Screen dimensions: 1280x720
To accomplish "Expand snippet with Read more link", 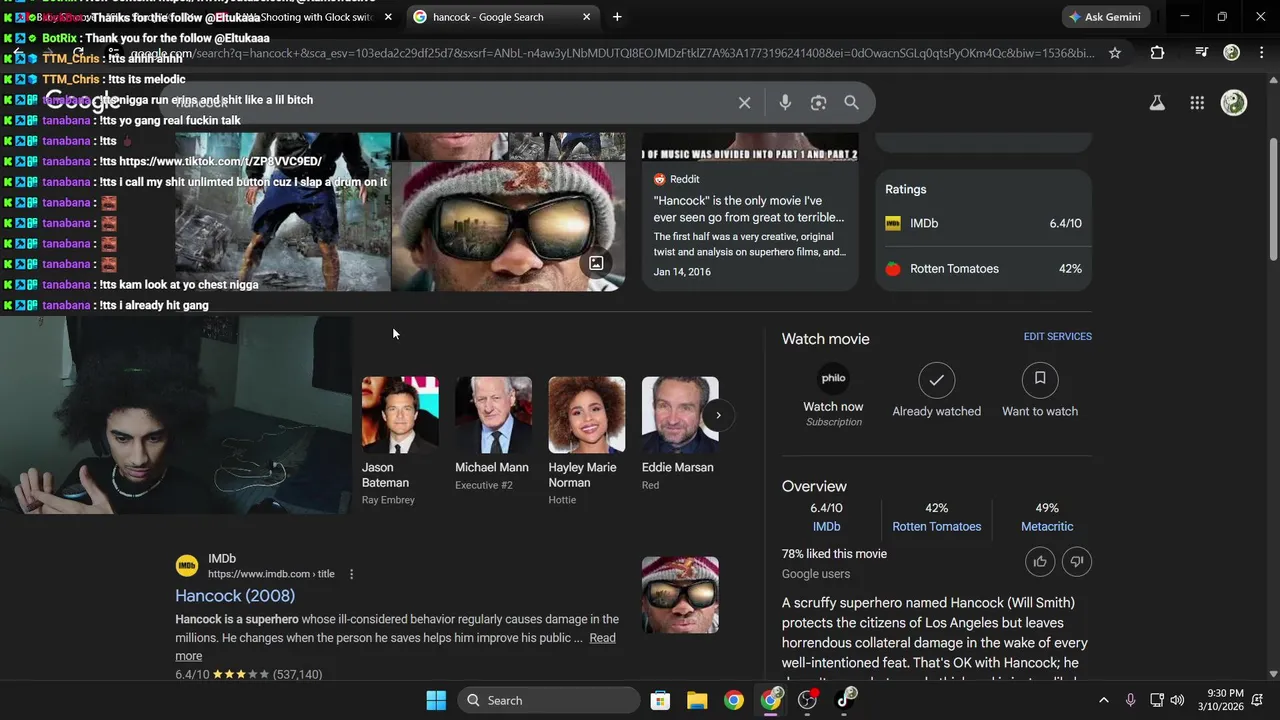I will [602, 638].
